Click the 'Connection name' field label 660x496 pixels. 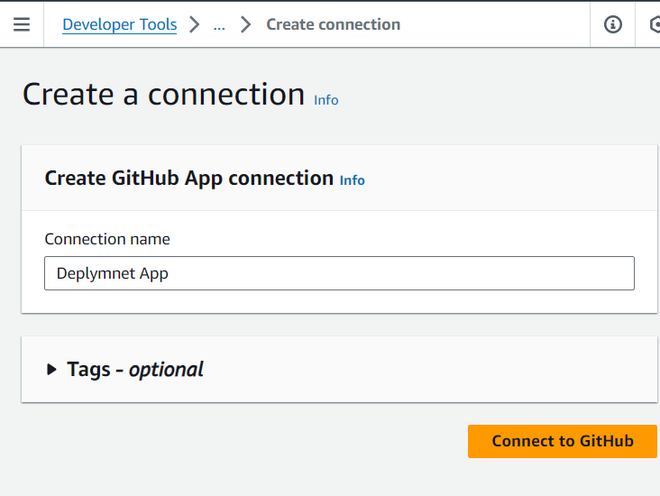click(107, 239)
